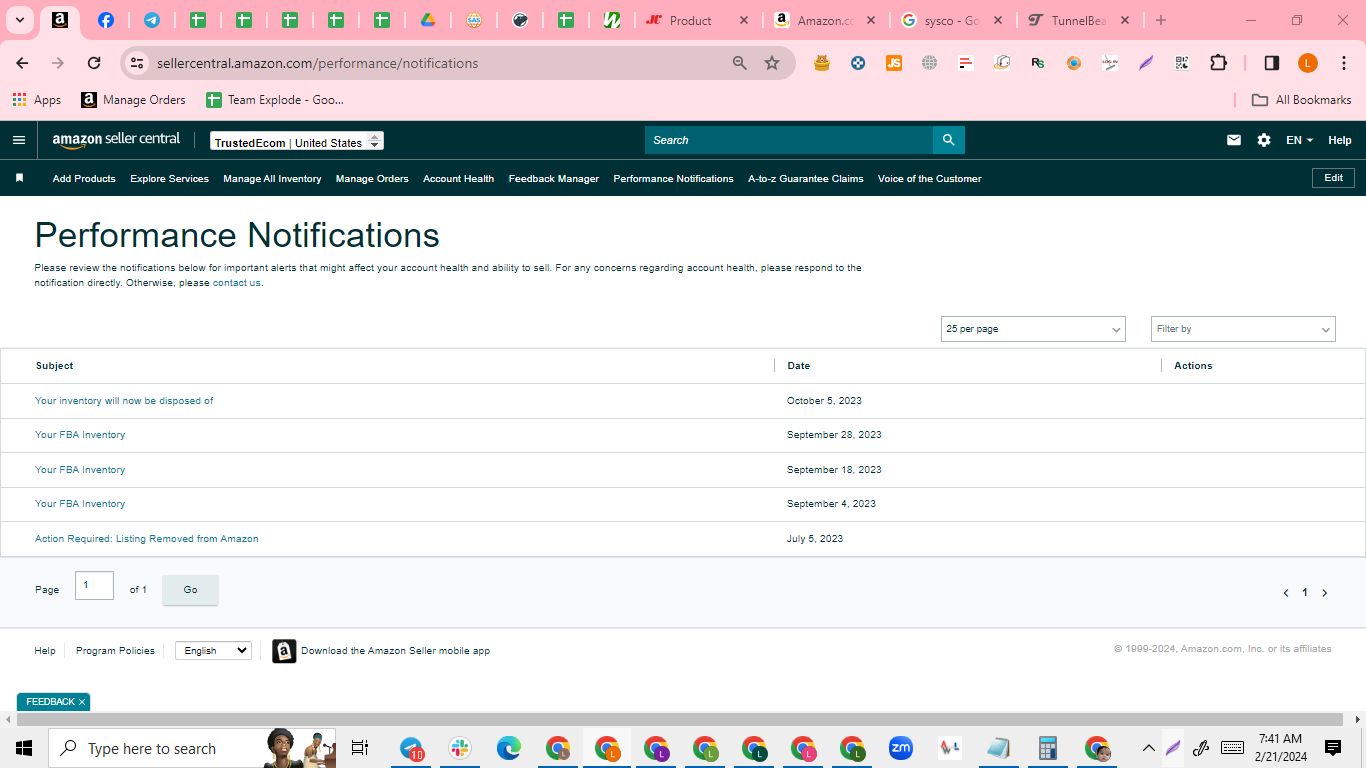1366x768 pixels.
Task: Open the mail messages icon in Seller Central
Action: tap(1234, 140)
